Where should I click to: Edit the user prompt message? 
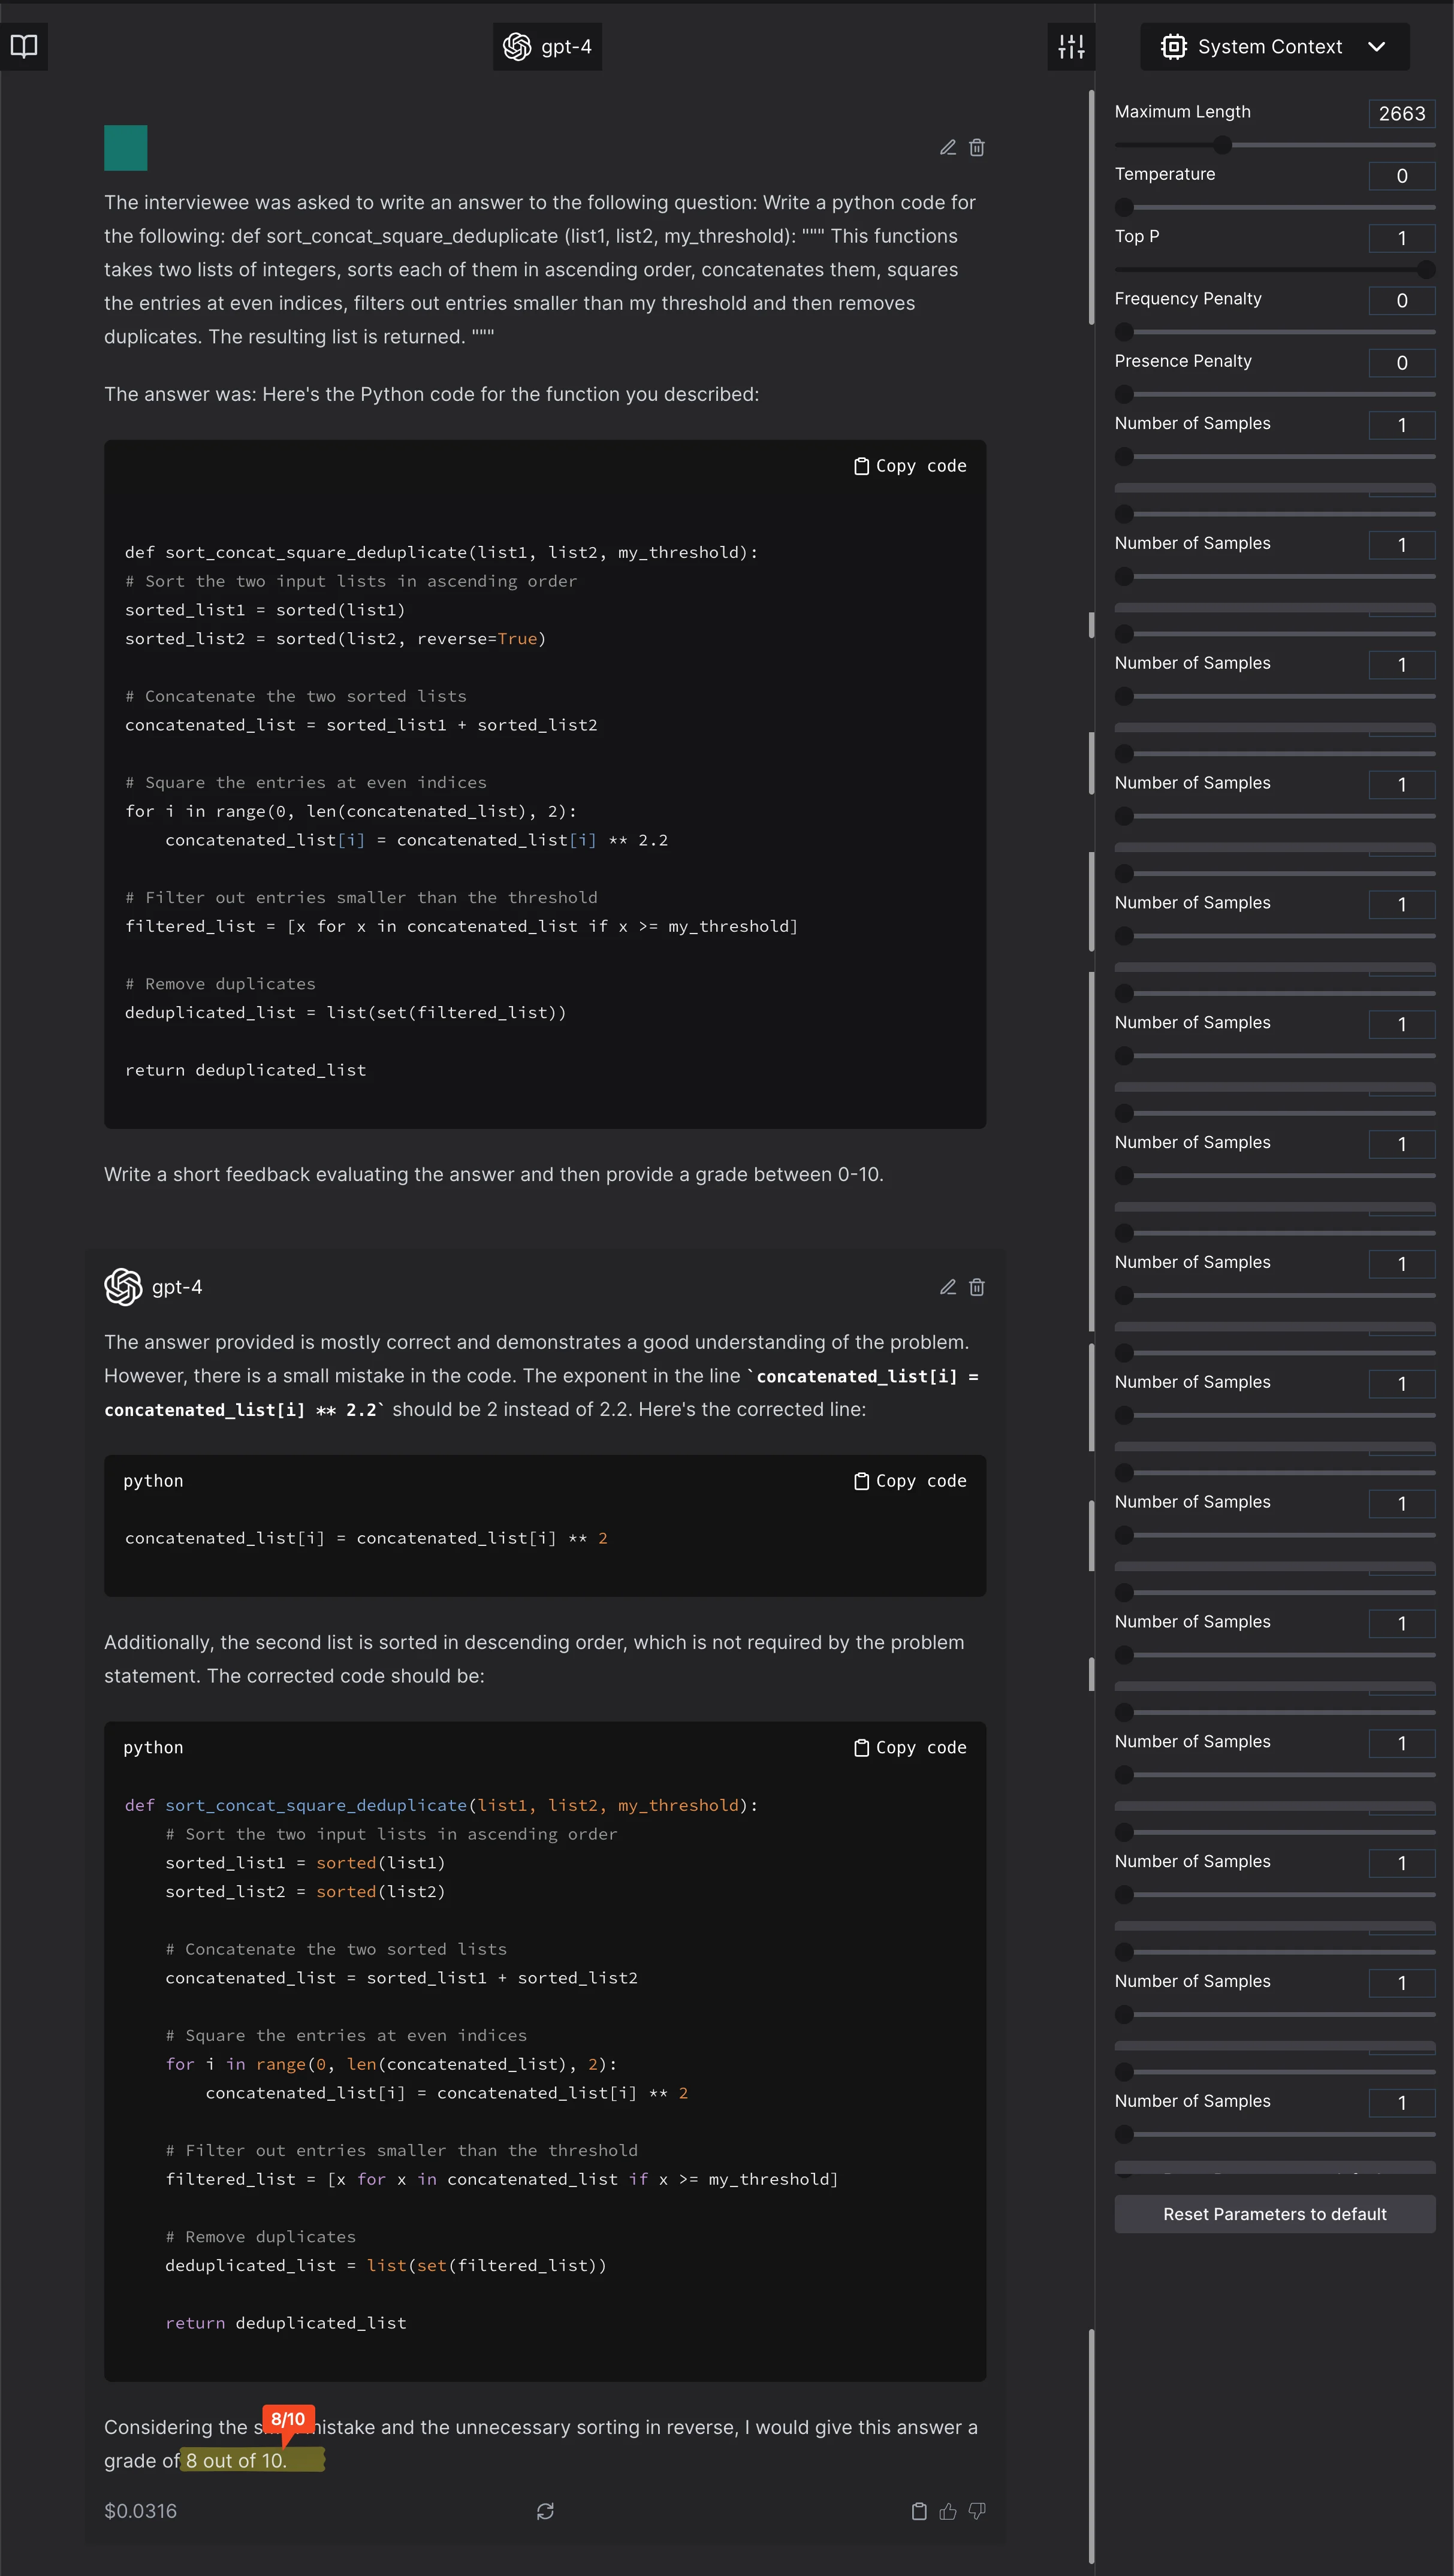coord(948,148)
